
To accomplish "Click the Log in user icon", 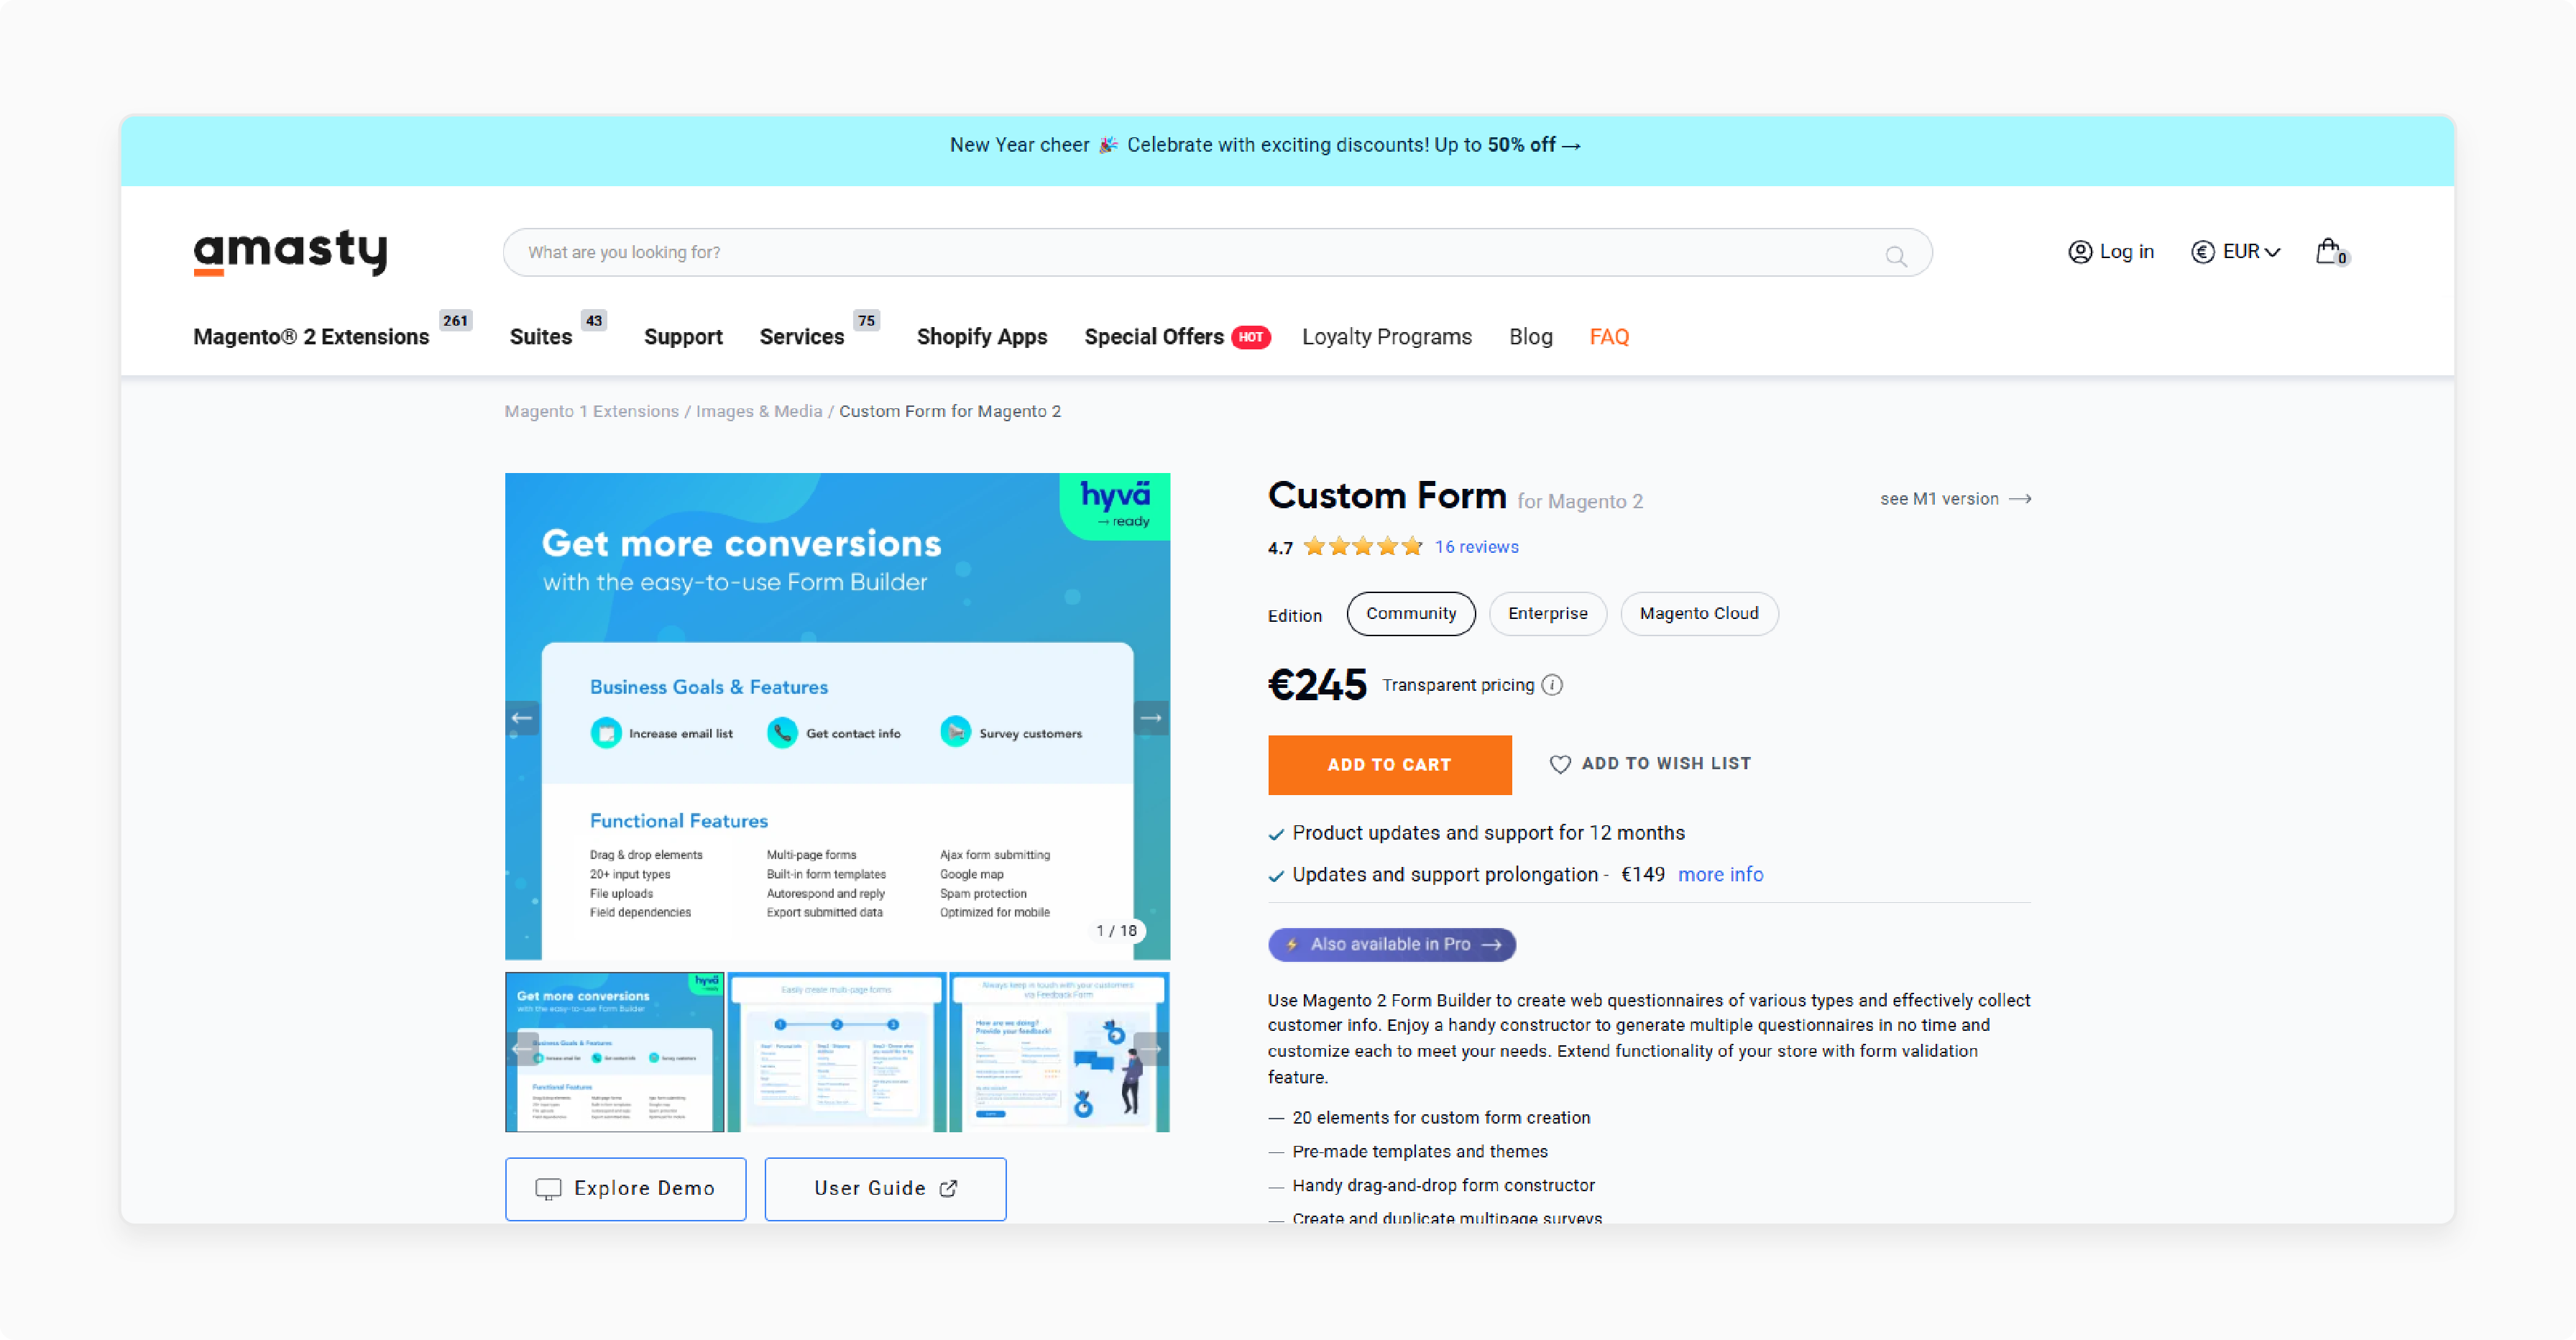I will tap(2080, 252).
